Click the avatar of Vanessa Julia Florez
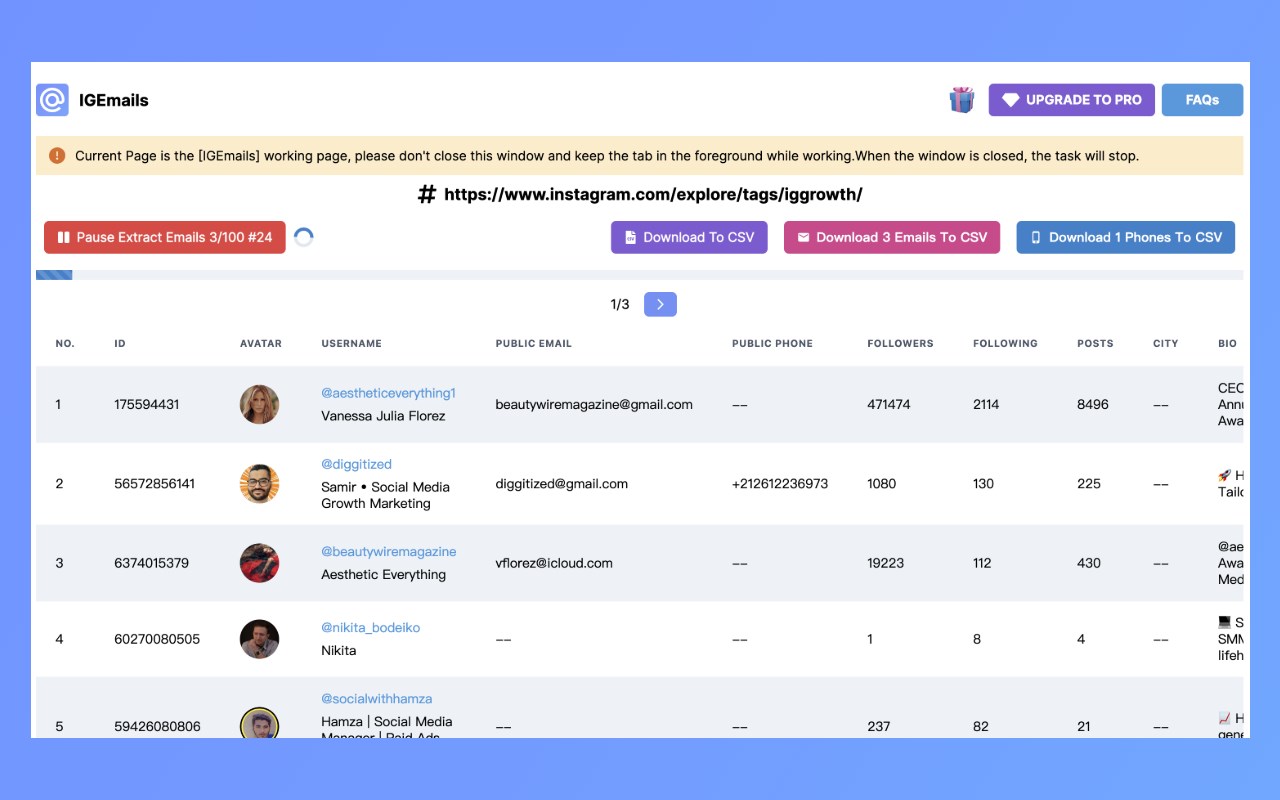 (259, 404)
